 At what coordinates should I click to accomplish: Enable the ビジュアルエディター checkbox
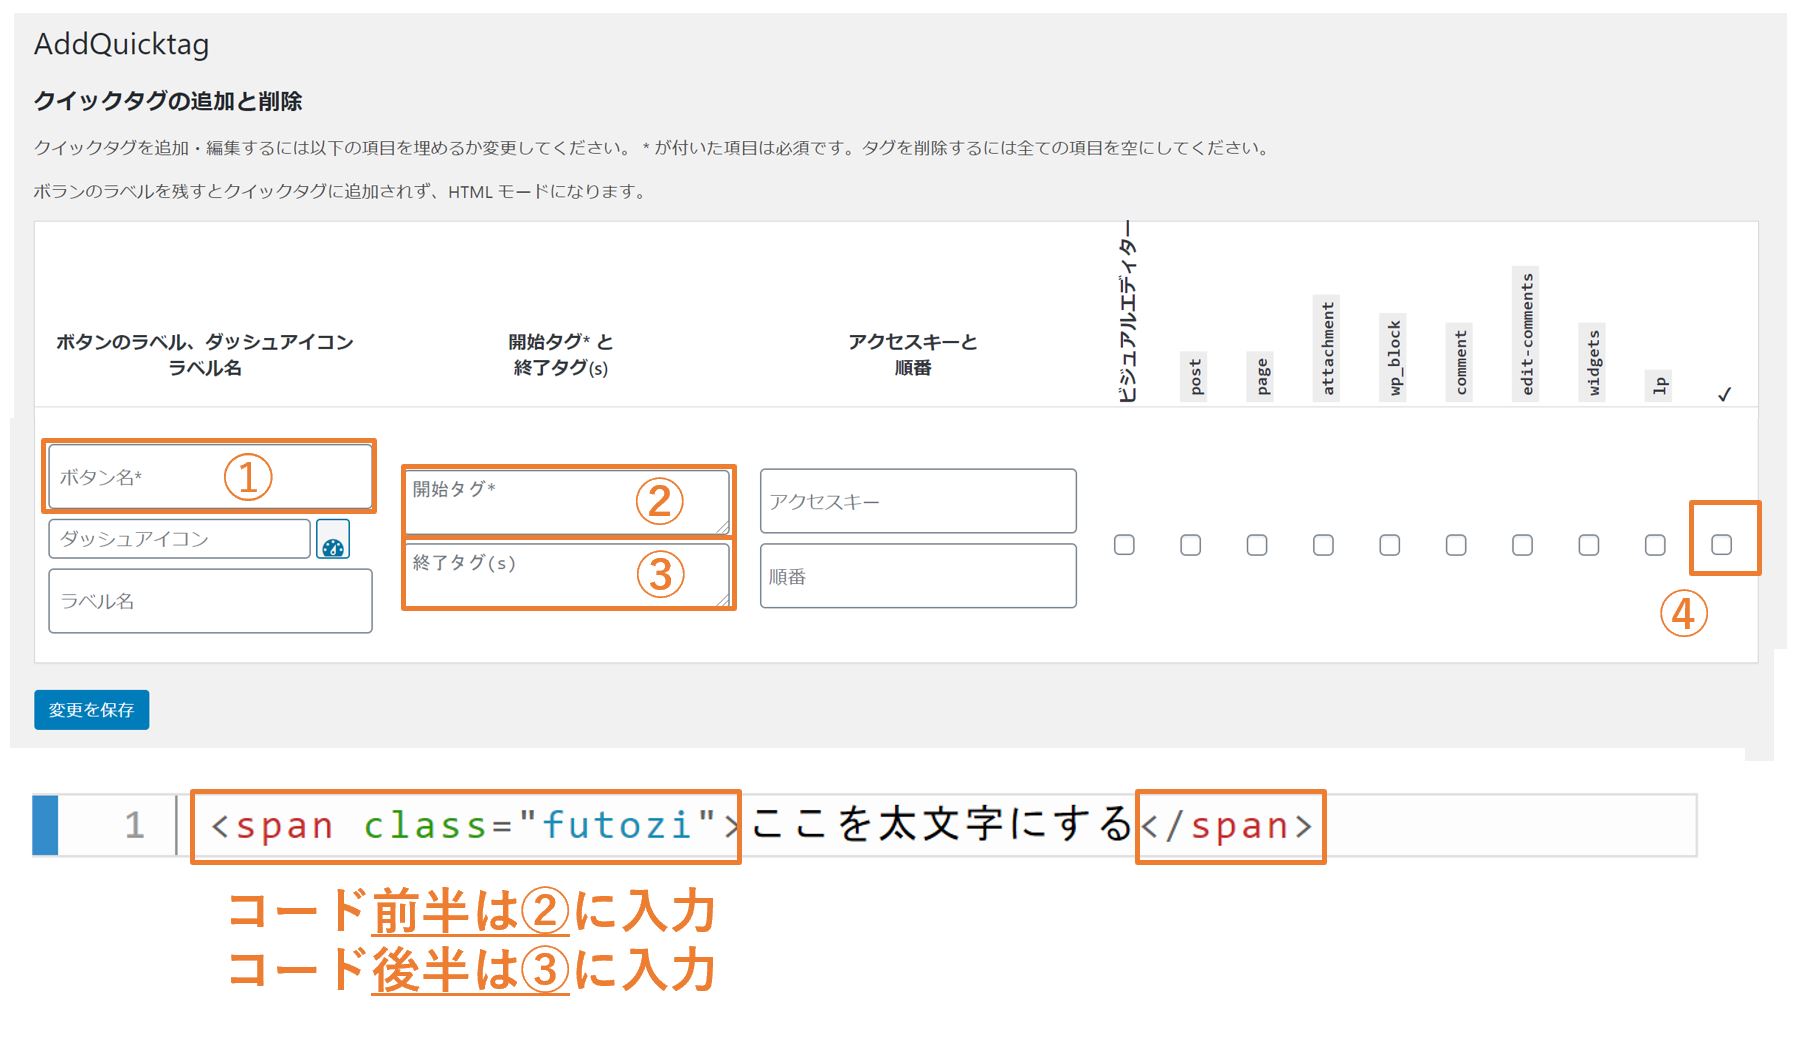click(1124, 545)
